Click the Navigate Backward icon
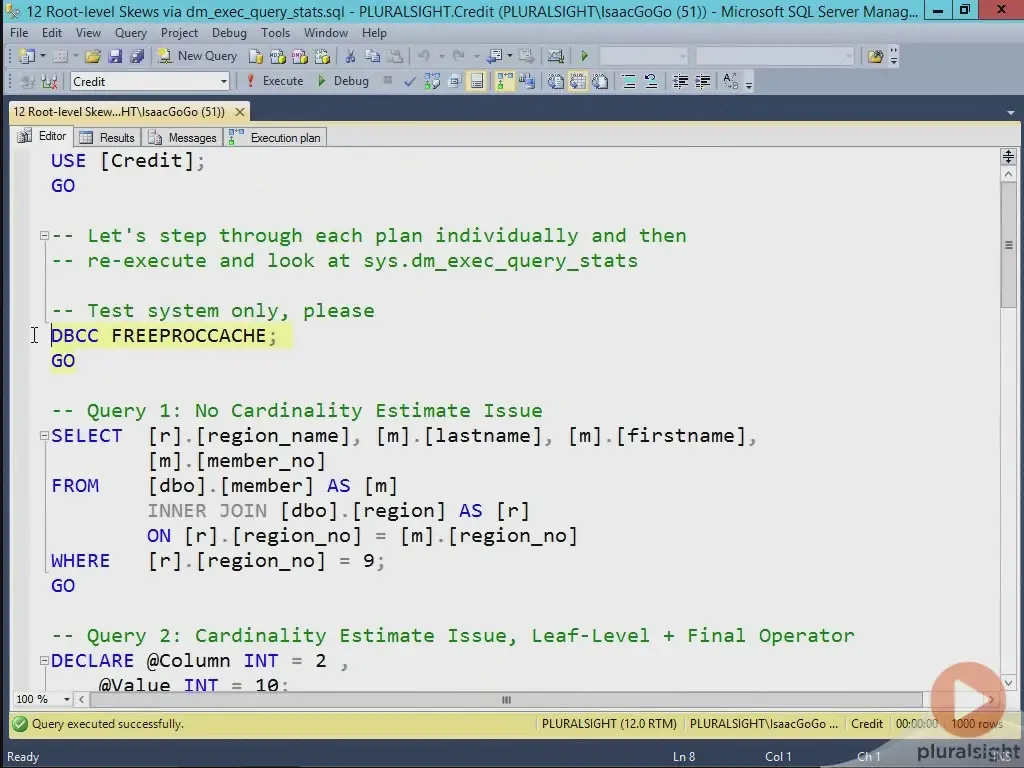 coord(495,56)
